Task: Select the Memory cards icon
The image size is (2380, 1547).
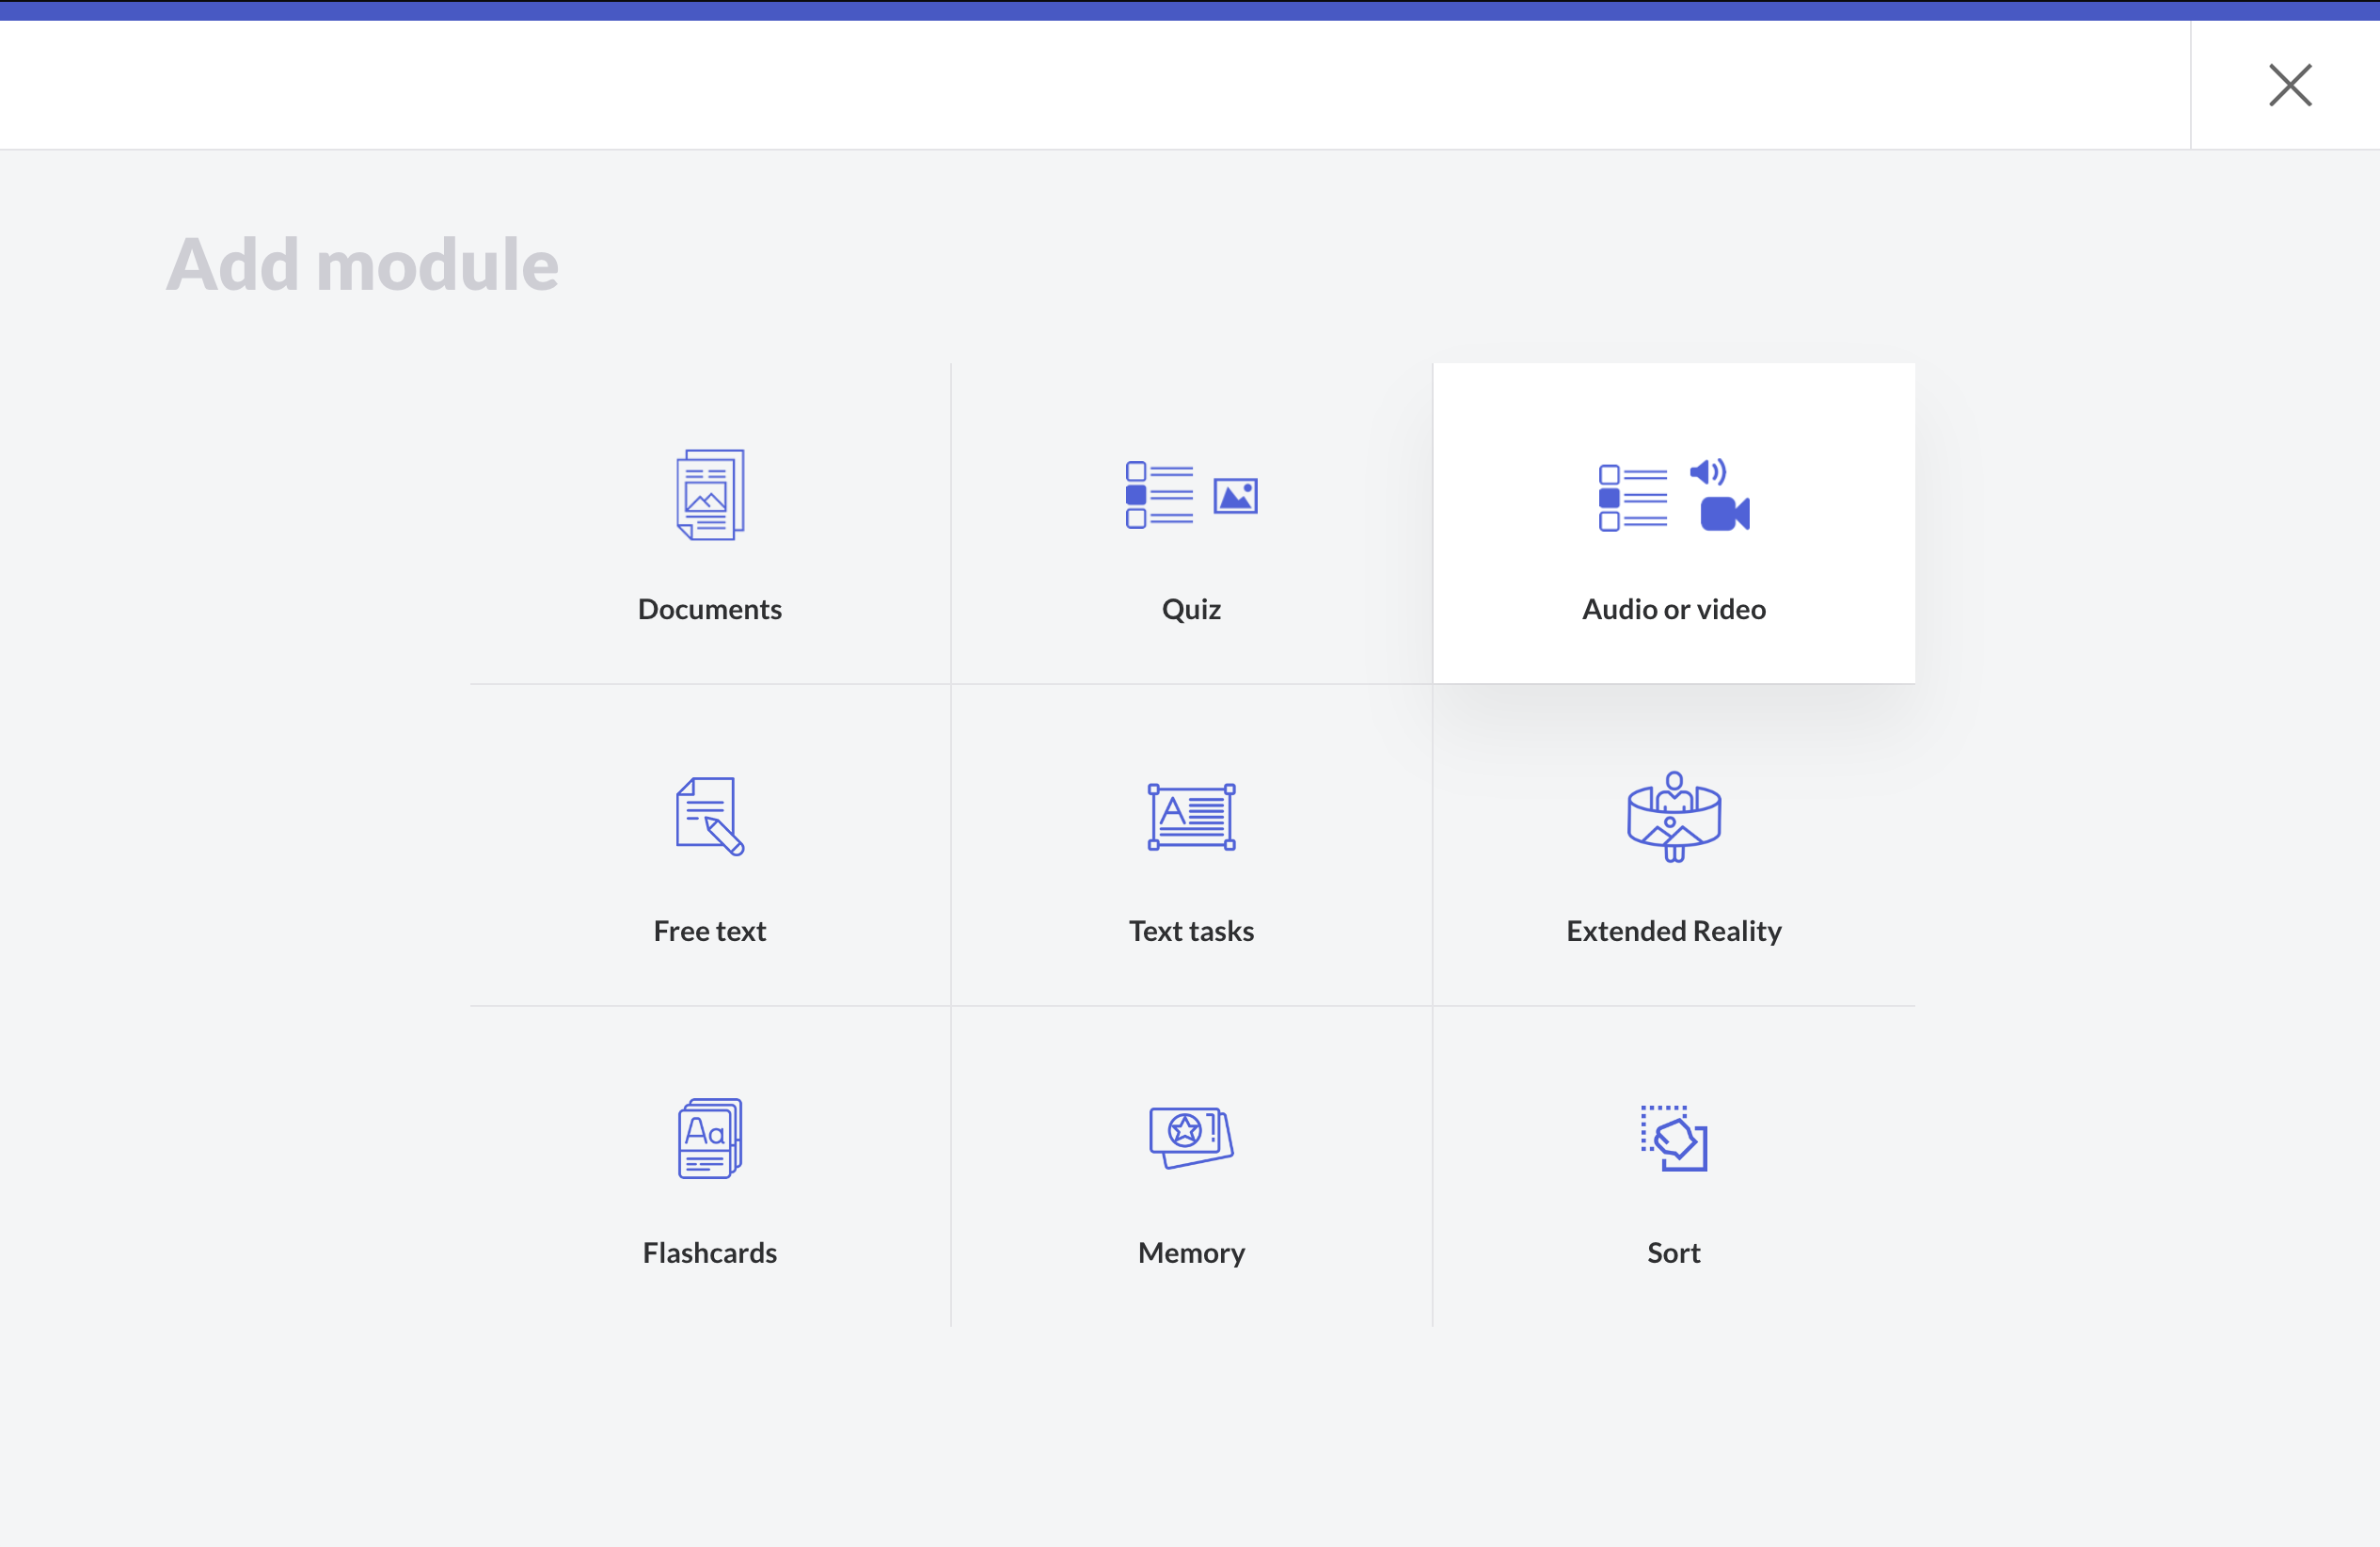Action: pyautogui.click(x=1191, y=1137)
